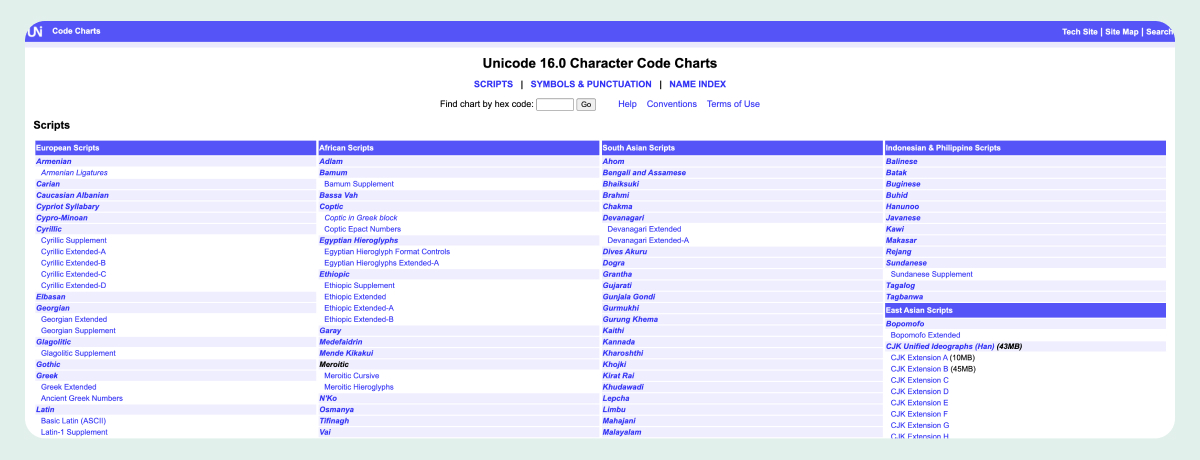
Task: Open the Basic Latin (ASCII) chart
Action: point(73,421)
